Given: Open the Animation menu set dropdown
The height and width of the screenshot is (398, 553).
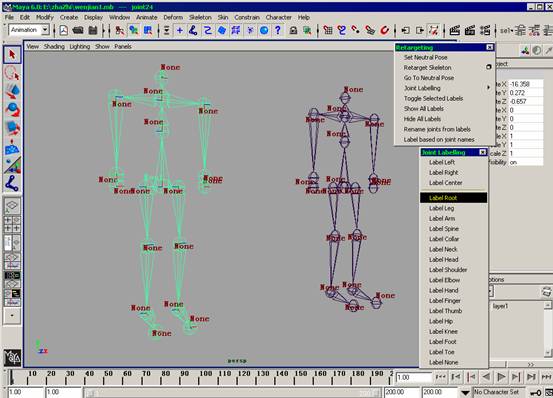Looking at the screenshot, I should pos(45,30).
